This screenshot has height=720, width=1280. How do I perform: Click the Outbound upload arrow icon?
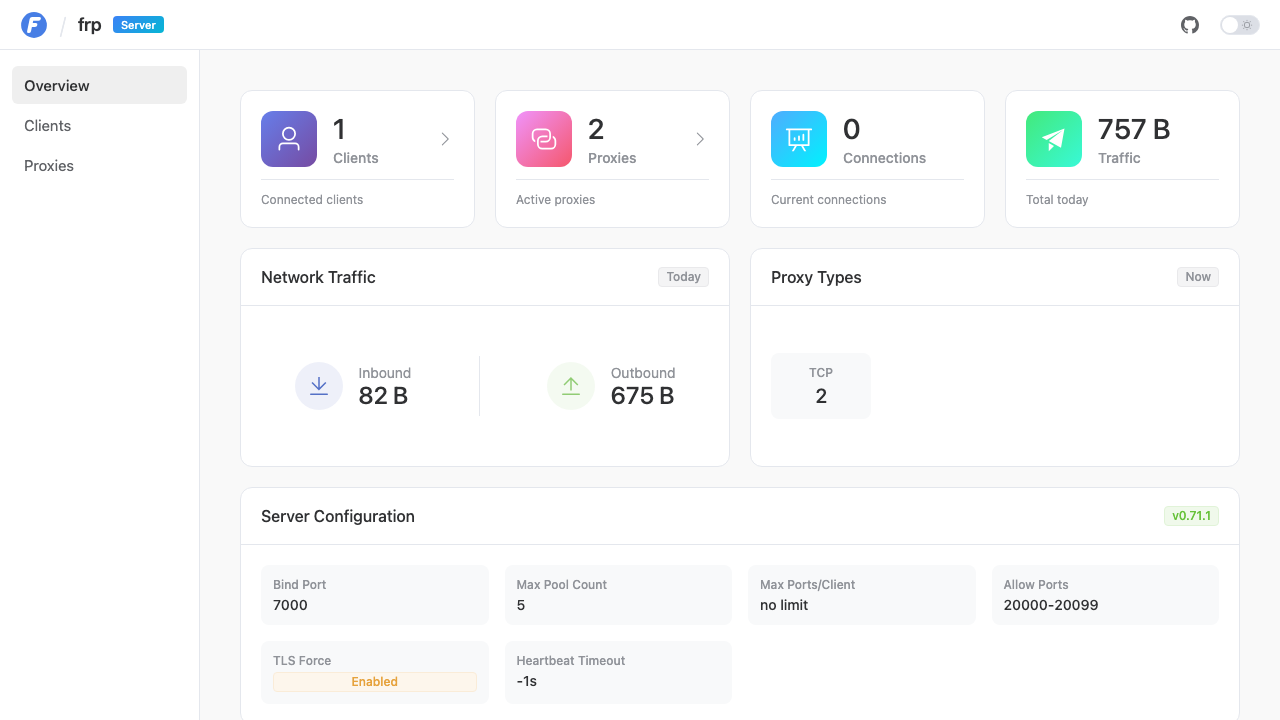pos(571,386)
